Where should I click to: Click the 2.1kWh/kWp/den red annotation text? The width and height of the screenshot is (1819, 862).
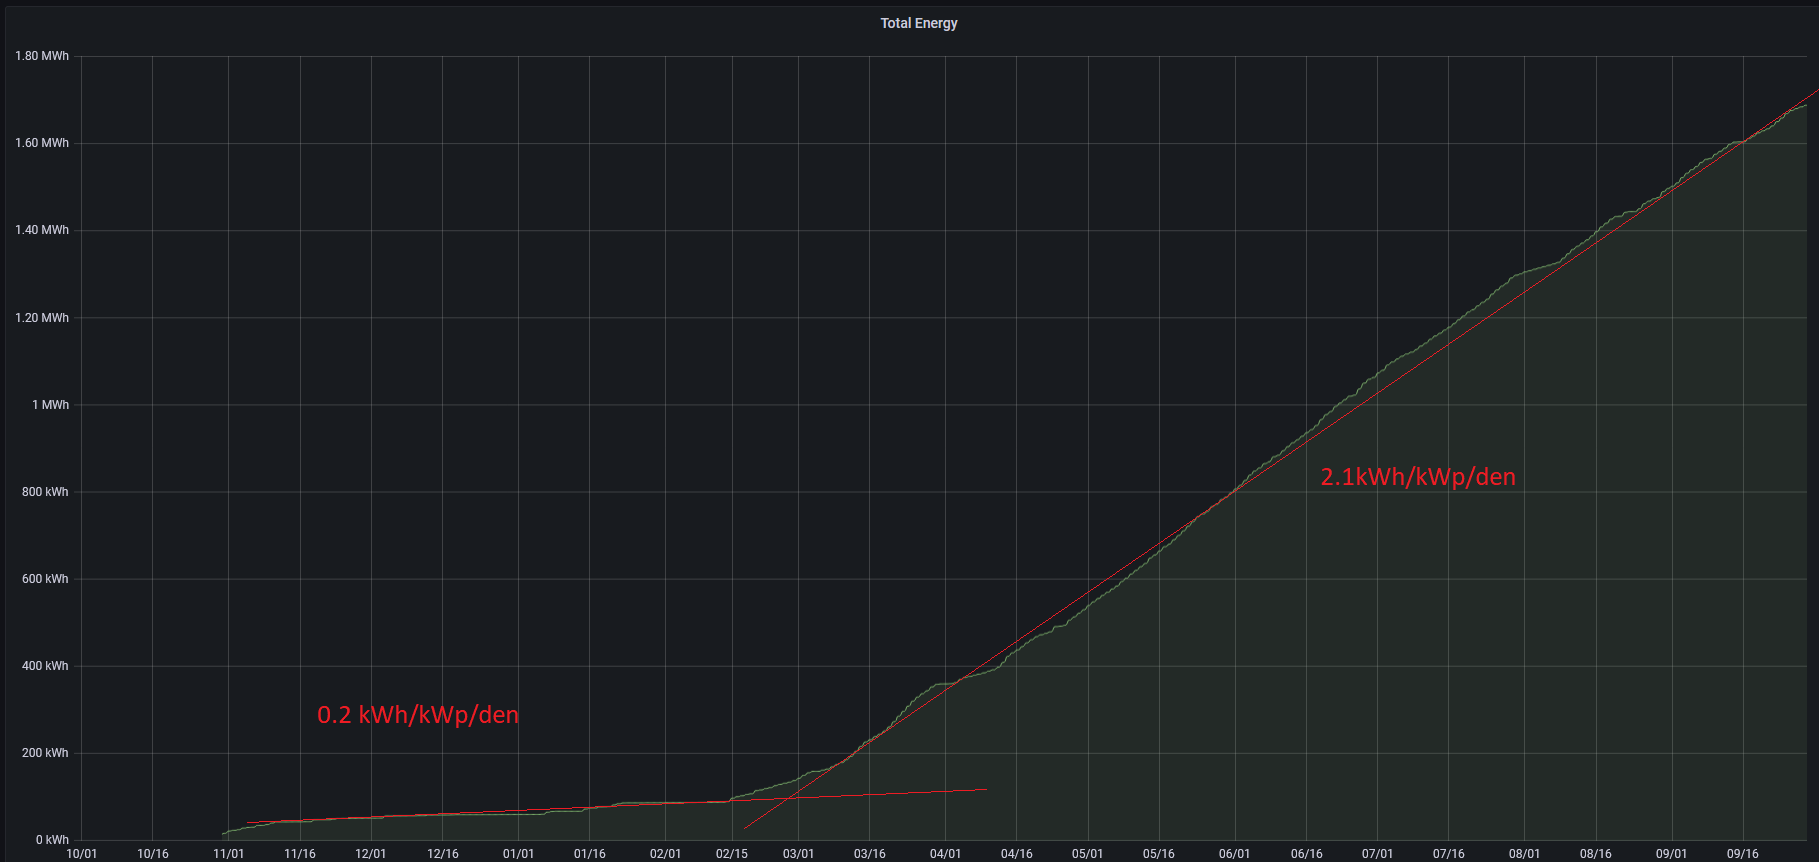click(x=1417, y=477)
